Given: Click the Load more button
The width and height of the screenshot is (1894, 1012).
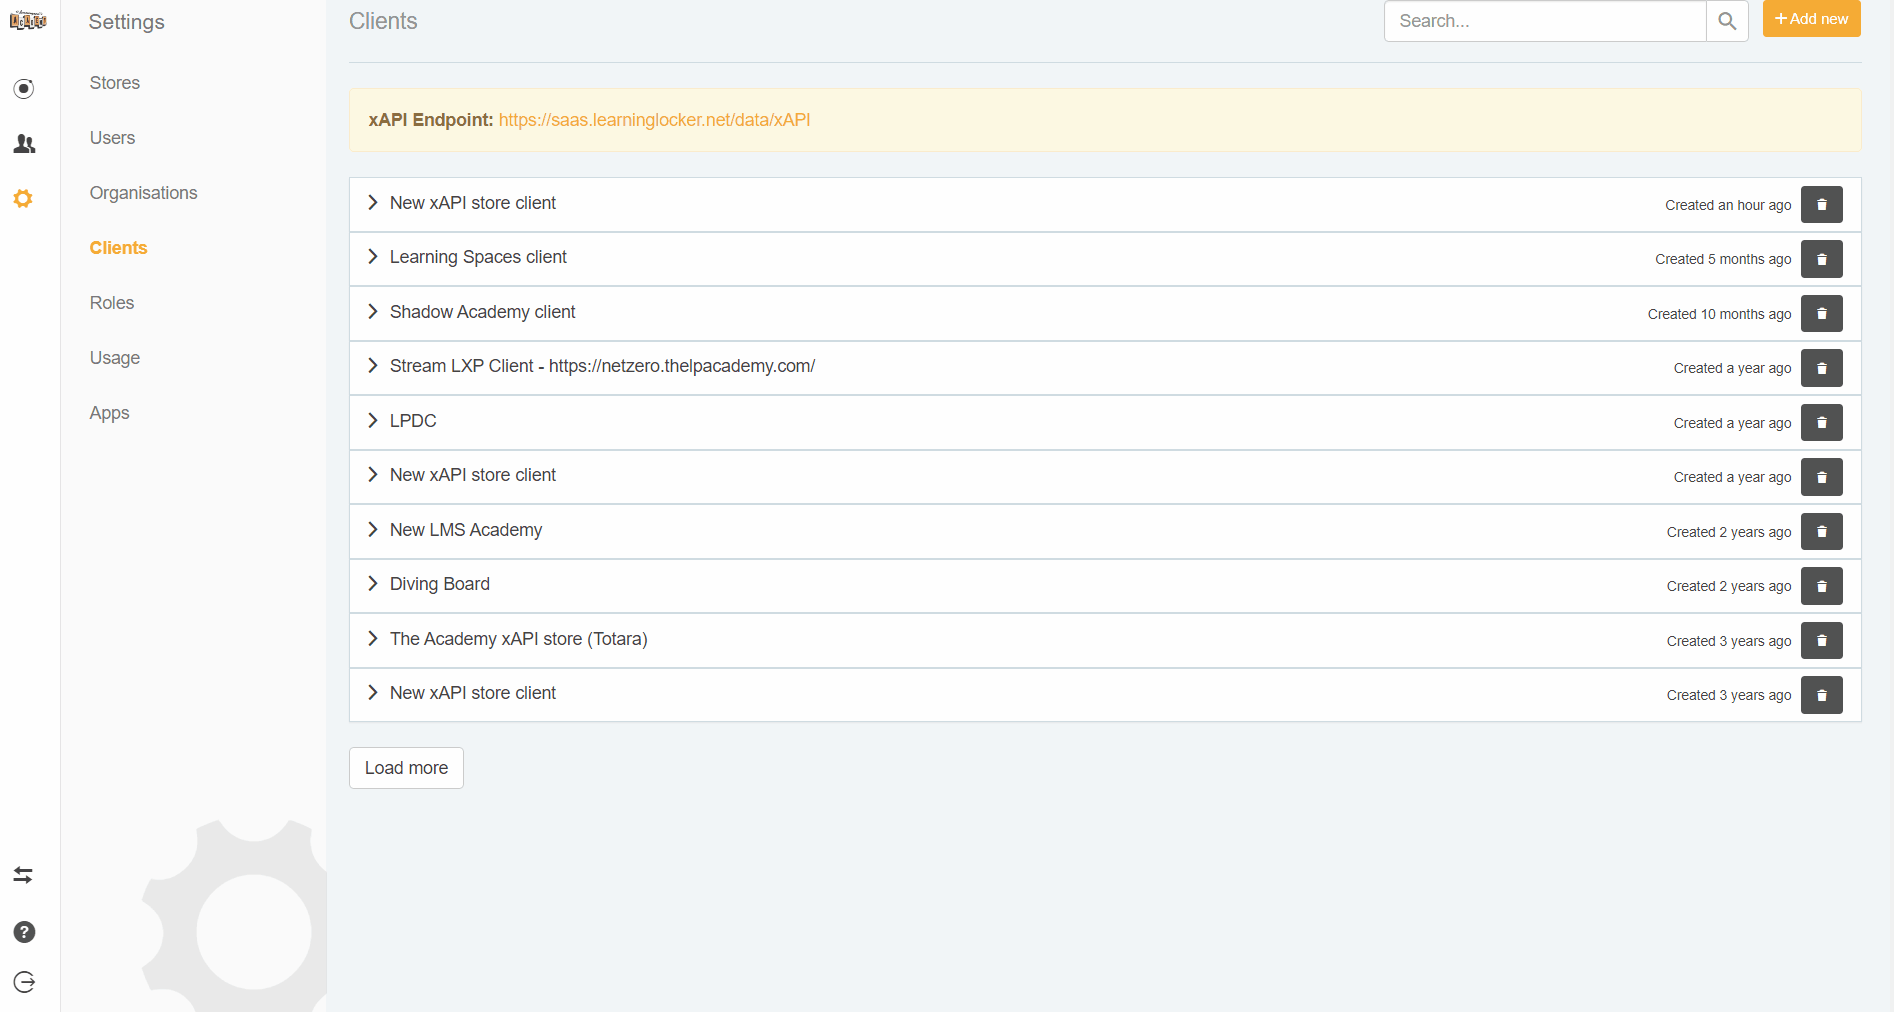Looking at the screenshot, I should point(405,768).
